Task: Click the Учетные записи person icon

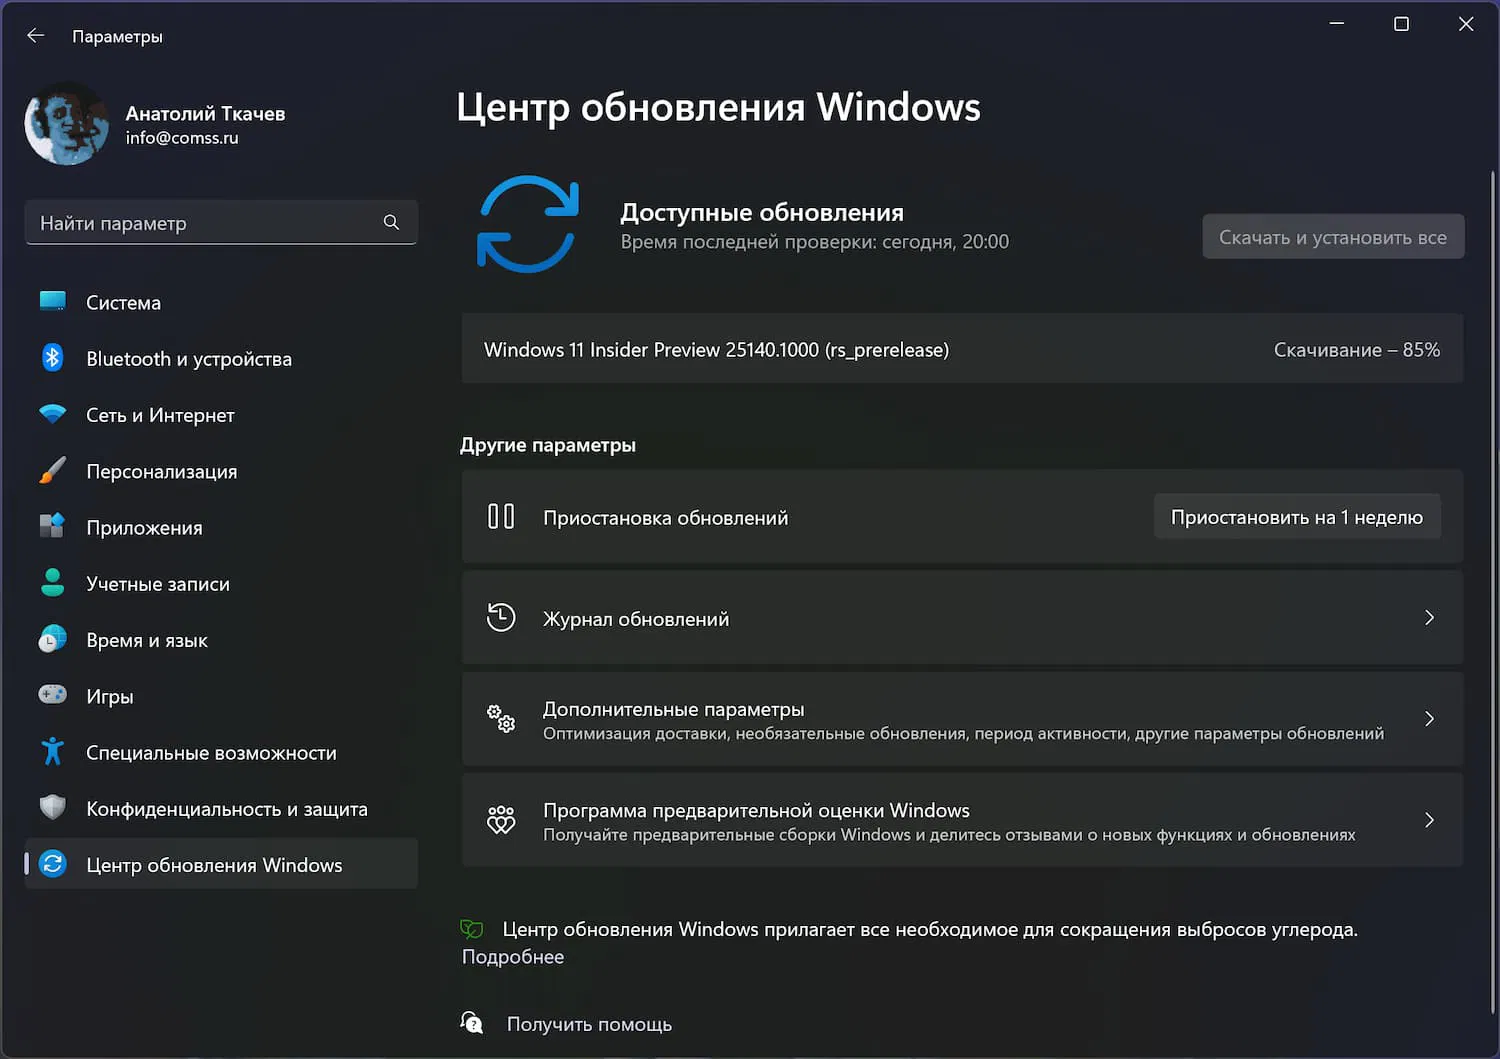Action: pos(52,583)
